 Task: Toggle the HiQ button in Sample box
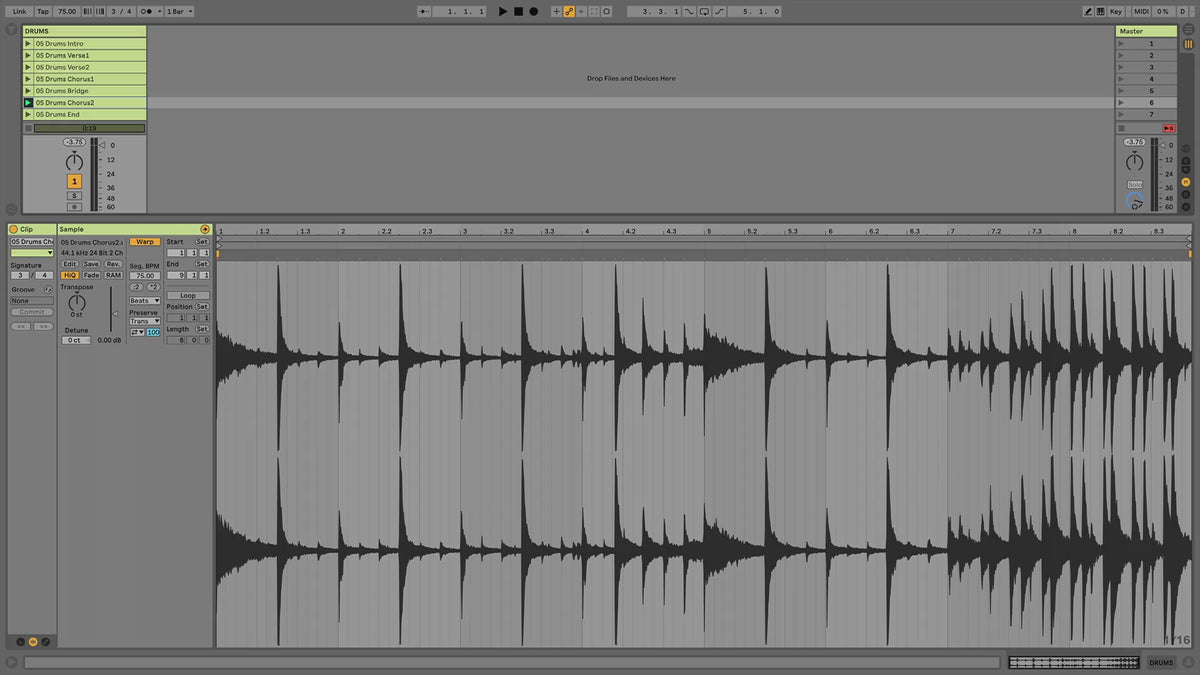click(x=69, y=275)
